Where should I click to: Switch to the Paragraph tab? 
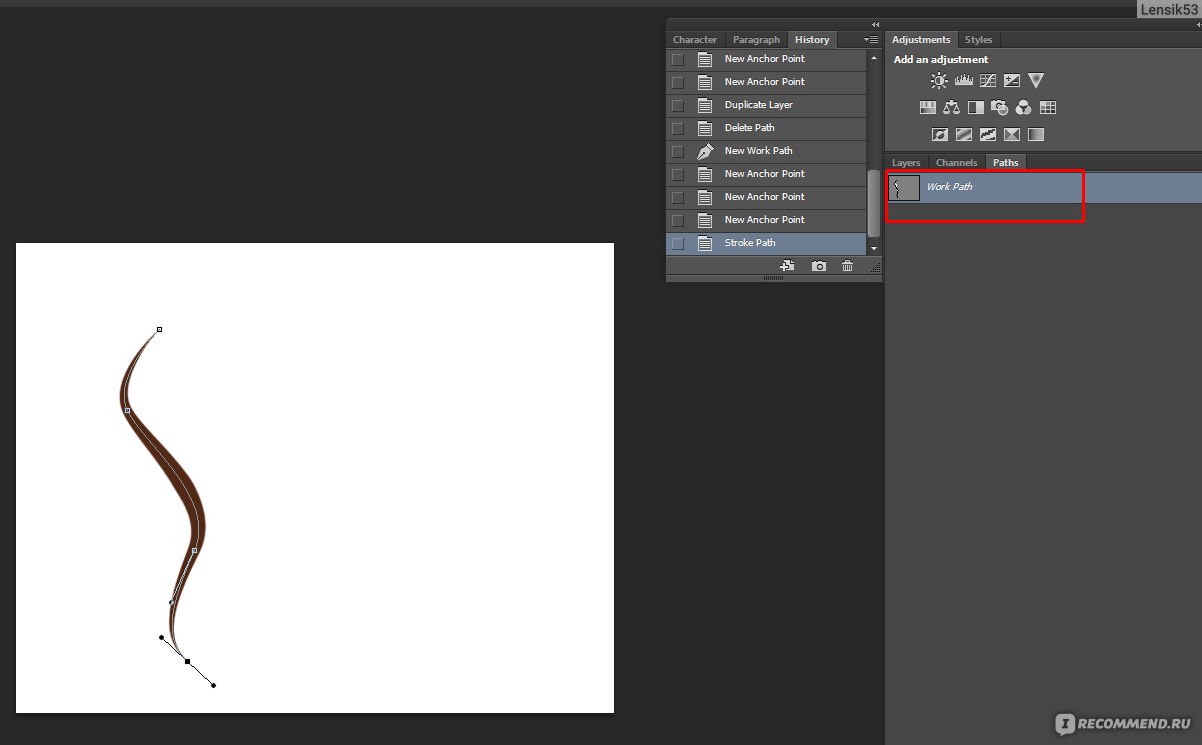pyautogui.click(x=756, y=40)
